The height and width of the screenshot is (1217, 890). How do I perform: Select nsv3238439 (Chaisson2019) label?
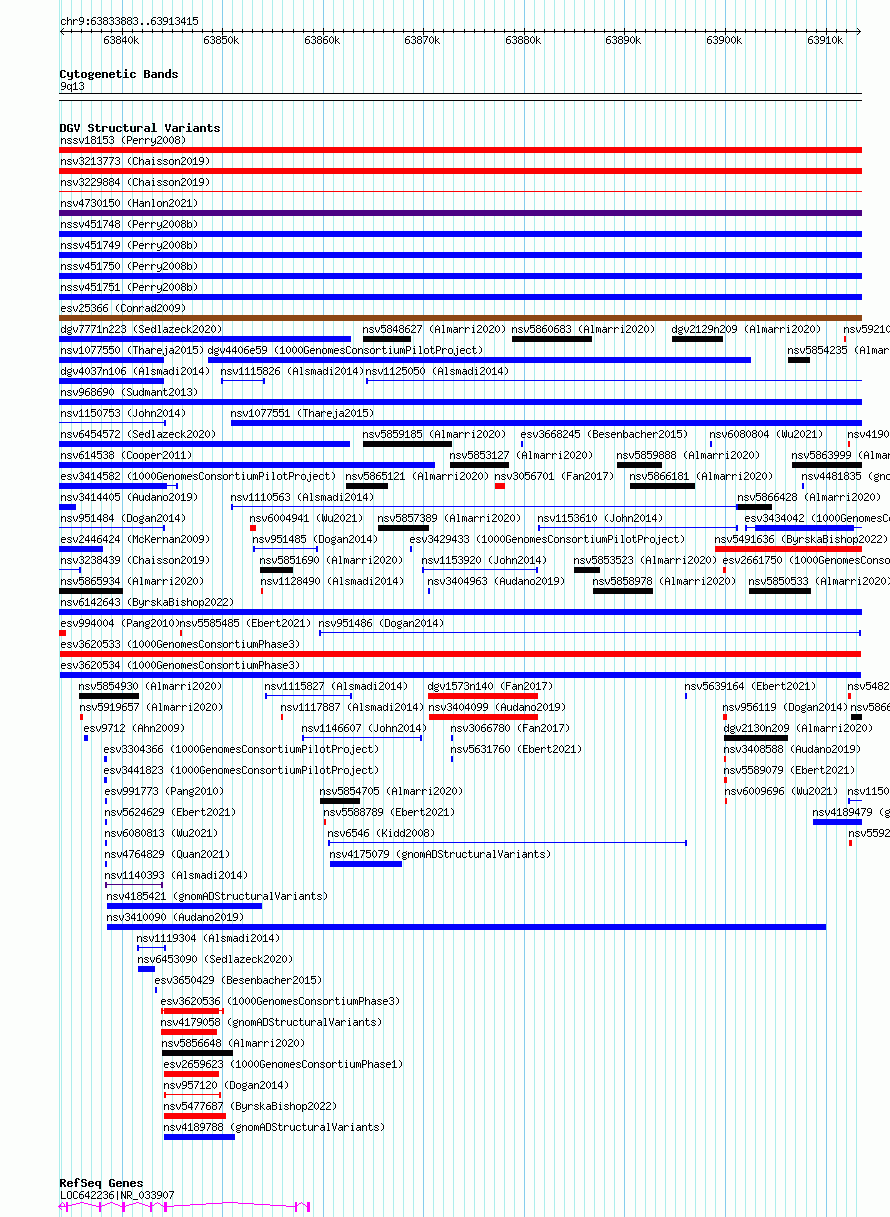[135, 560]
